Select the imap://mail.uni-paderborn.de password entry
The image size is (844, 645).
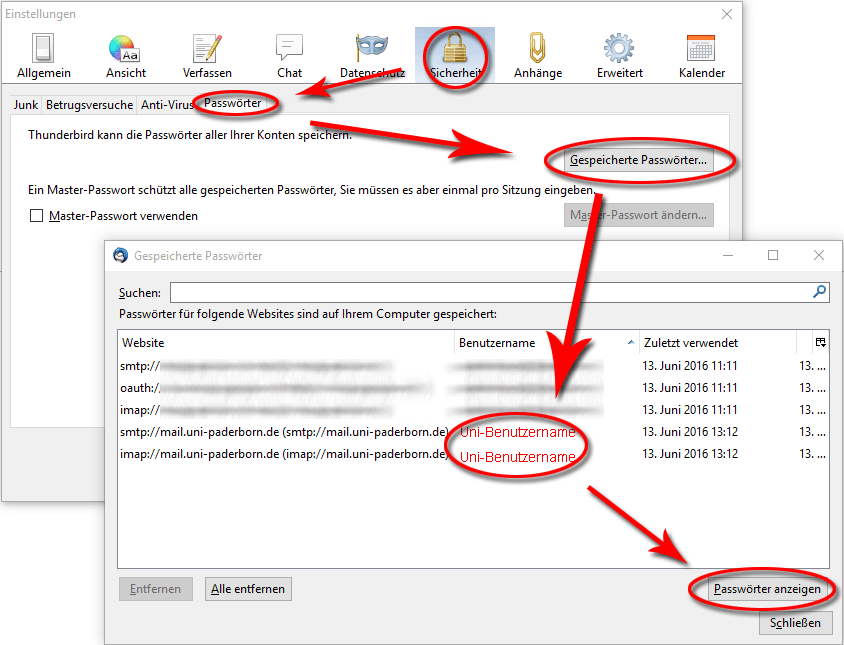coord(285,454)
